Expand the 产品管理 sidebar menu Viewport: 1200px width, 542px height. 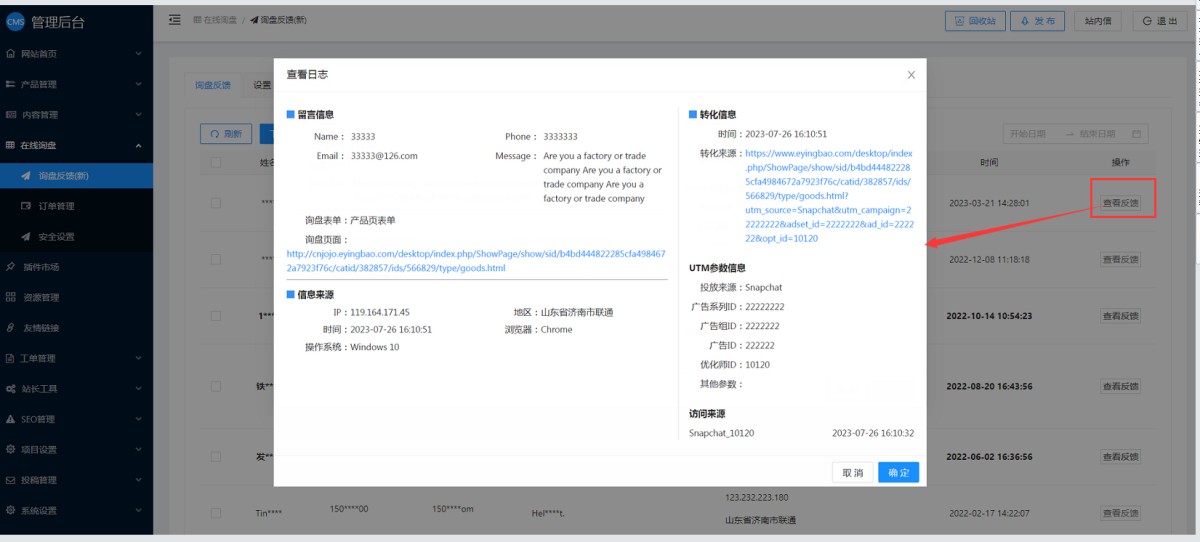75,84
